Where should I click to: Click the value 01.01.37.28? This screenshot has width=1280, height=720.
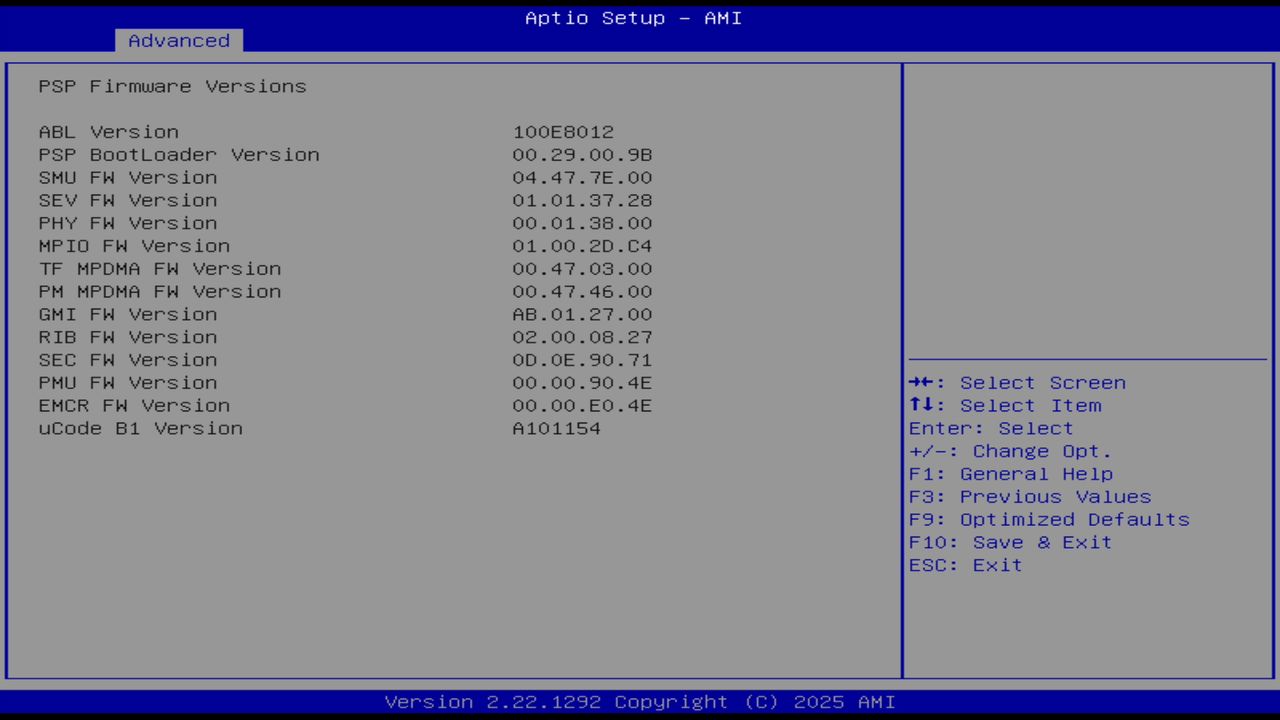[582, 200]
